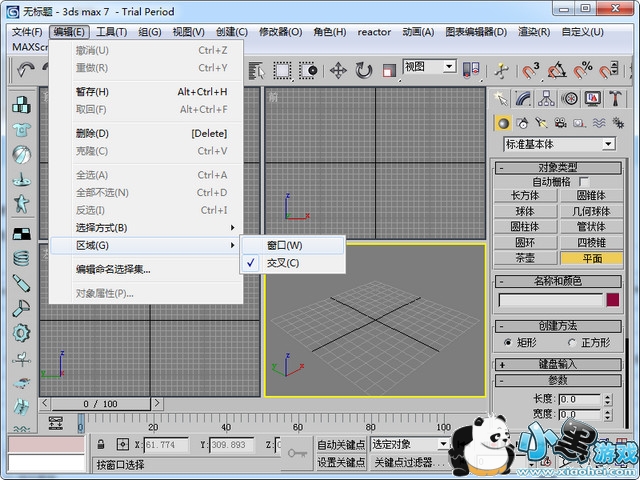Click the object color swatch
Viewport: 640px width, 480px height.
point(614,299)
